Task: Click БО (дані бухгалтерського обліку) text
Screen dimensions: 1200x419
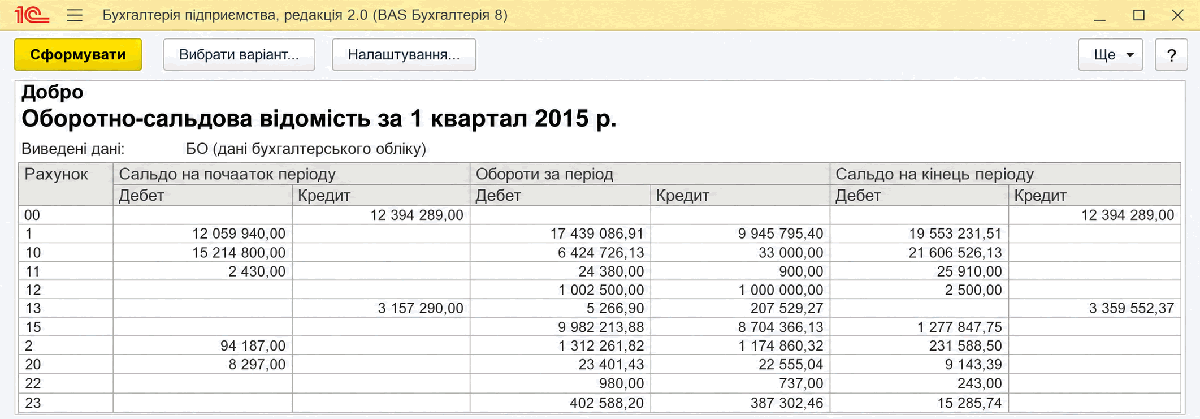Action: click(x=307, y=149)
